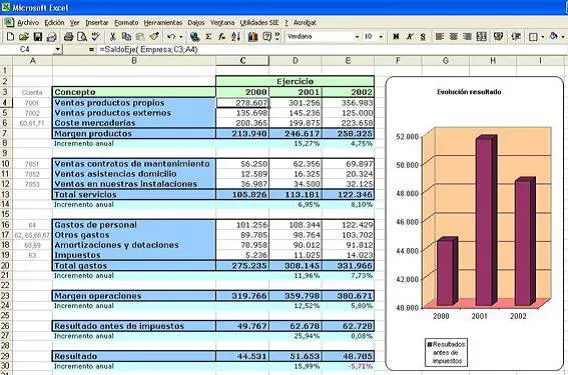Toggle bold formatting (N)
The width and height of the screenshot is (568, 375).
point(396,37)
